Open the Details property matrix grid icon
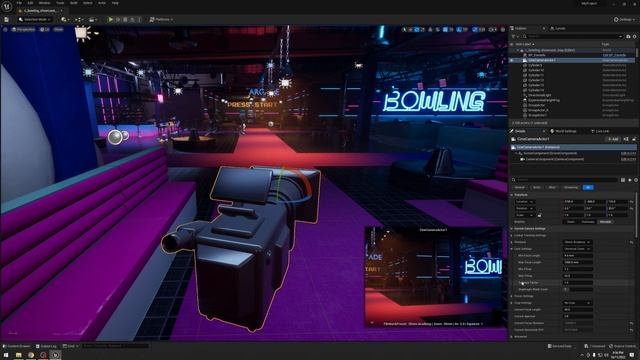The image size is (640, 360). pyautogui.click(x=623, y=180)
